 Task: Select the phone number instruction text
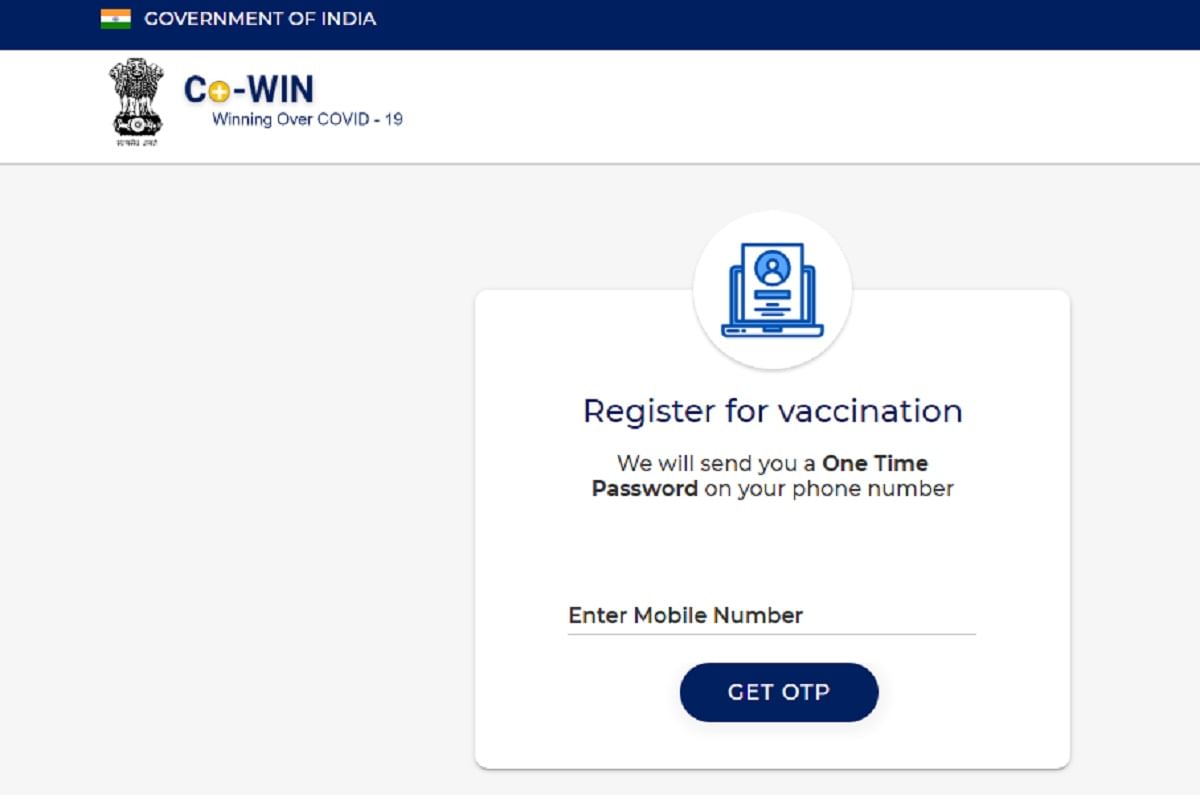coord(770,476)
